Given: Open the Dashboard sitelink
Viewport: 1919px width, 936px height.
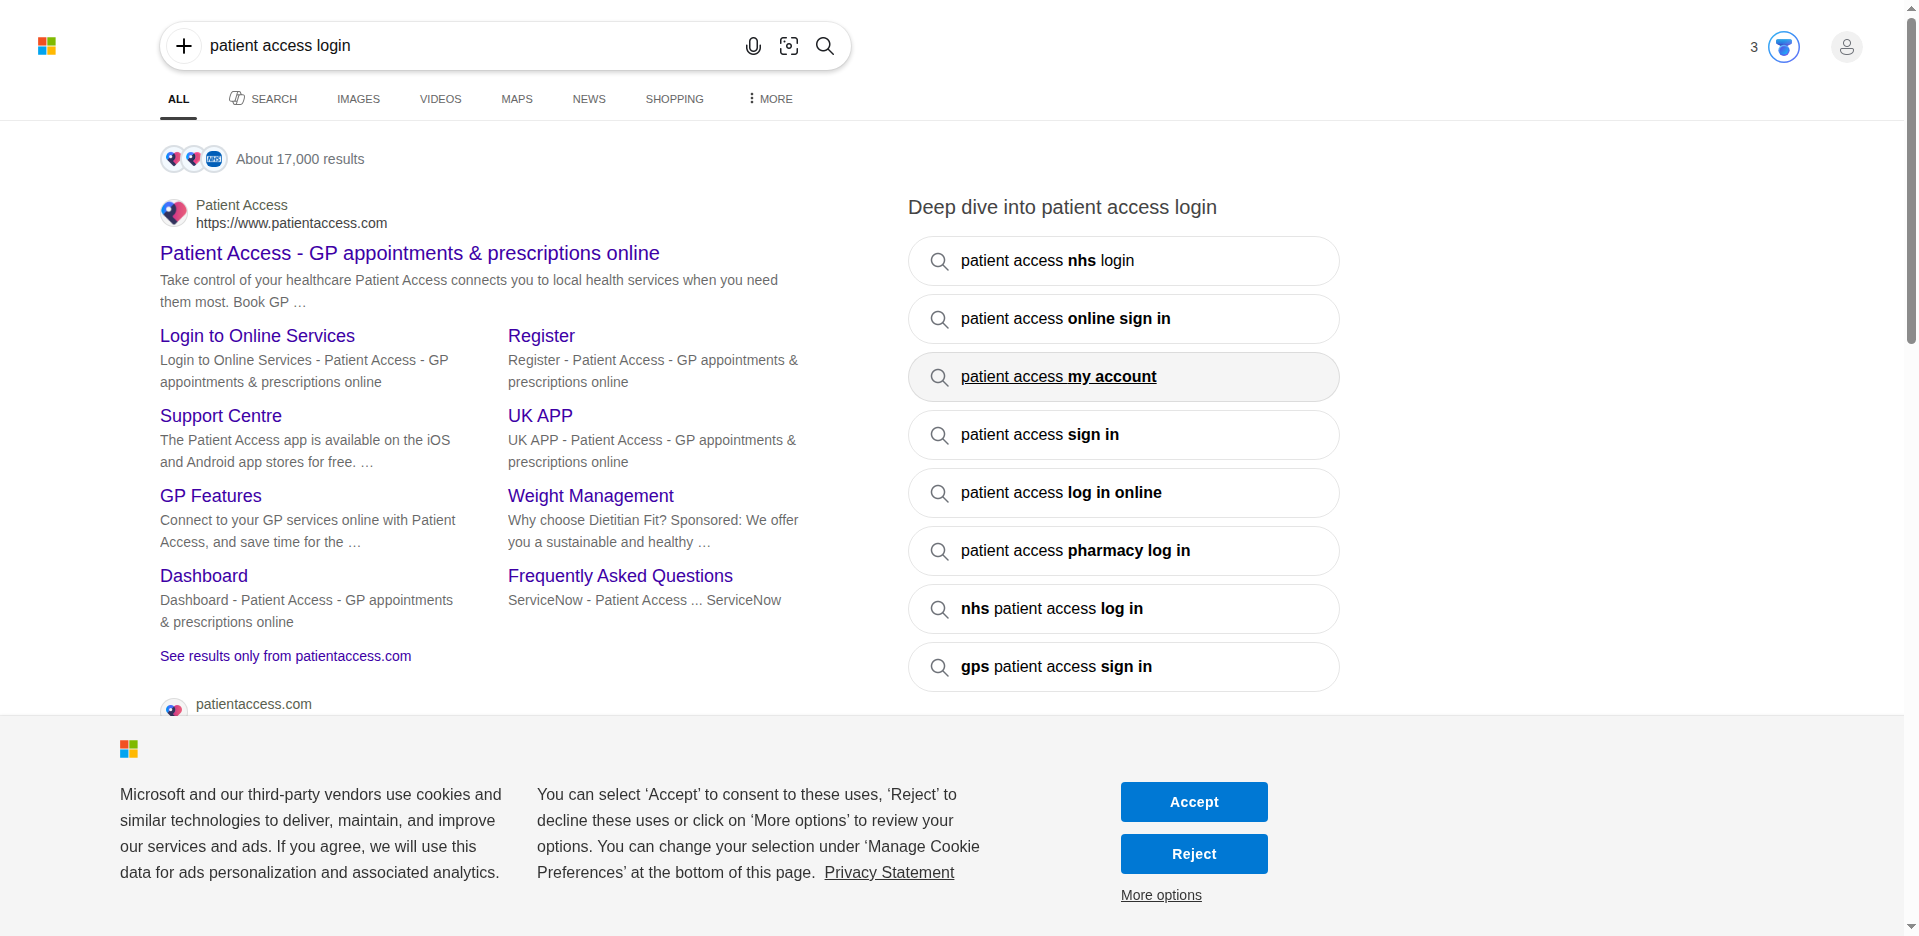Looking at the screenshot, I should [x=204, y=576].
